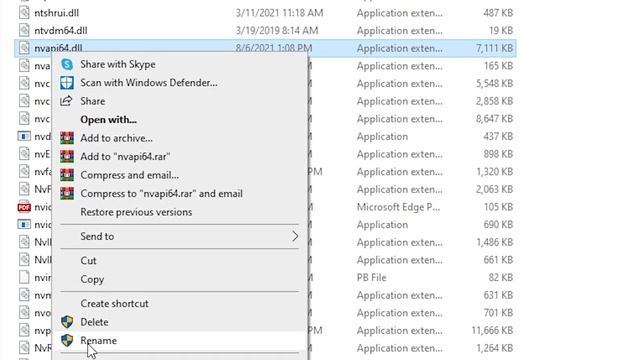Click file icon of the 701 KB row

24,313
